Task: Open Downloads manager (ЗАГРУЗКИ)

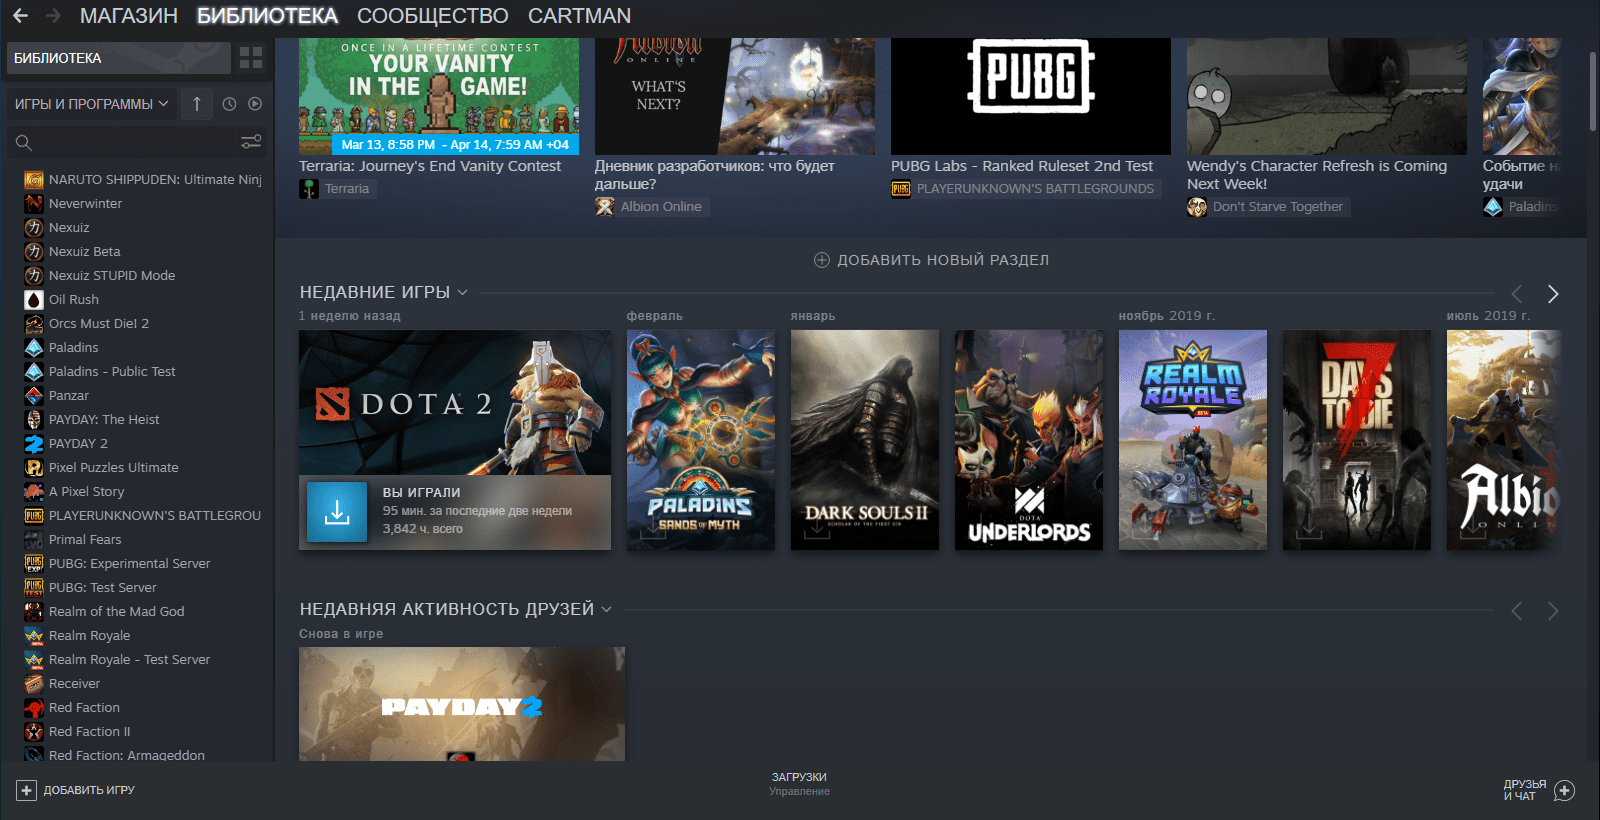Action: click(x=799, y=777)
